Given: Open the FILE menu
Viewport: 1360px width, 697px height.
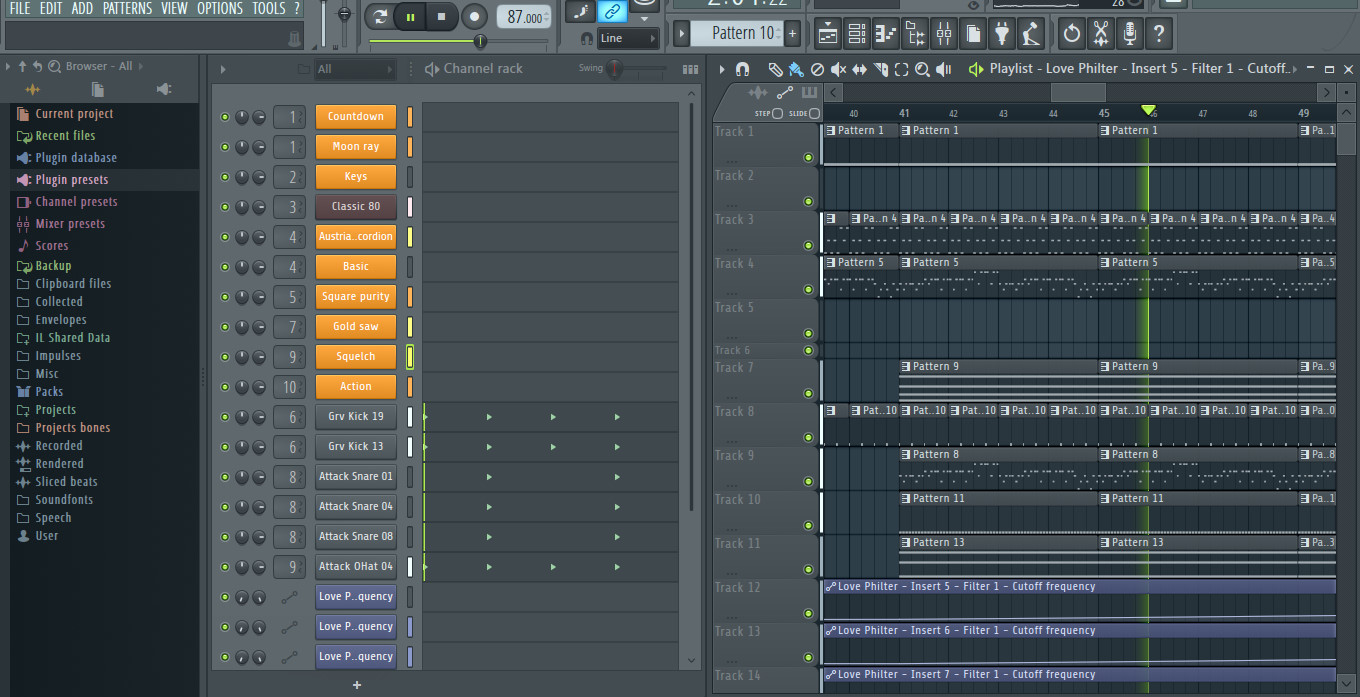Looking at the screenshot, I should click(x=20, y=8).
